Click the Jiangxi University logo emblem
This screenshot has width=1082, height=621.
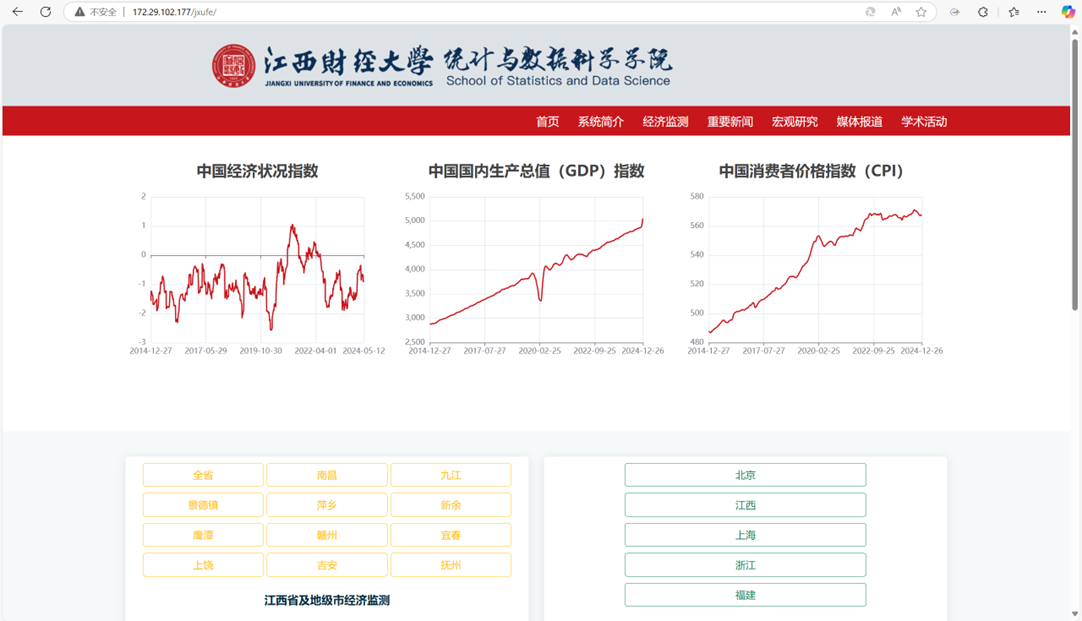pos(233,66)
